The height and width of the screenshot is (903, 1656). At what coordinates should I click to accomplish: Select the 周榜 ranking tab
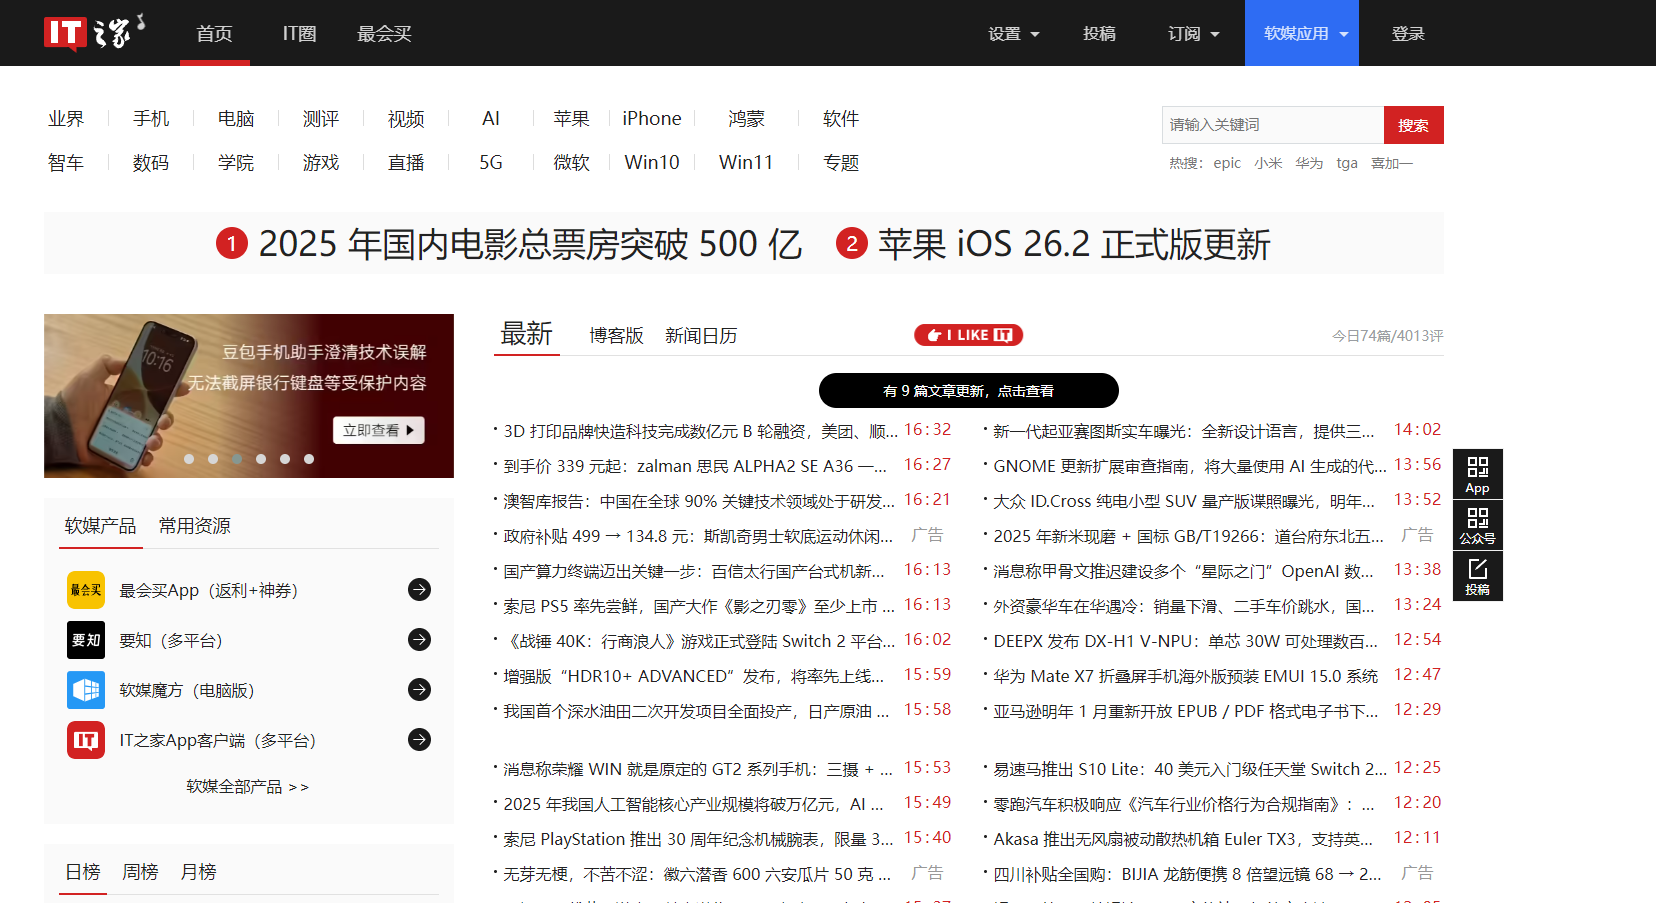pyautogui.click(x=140, y=871)
